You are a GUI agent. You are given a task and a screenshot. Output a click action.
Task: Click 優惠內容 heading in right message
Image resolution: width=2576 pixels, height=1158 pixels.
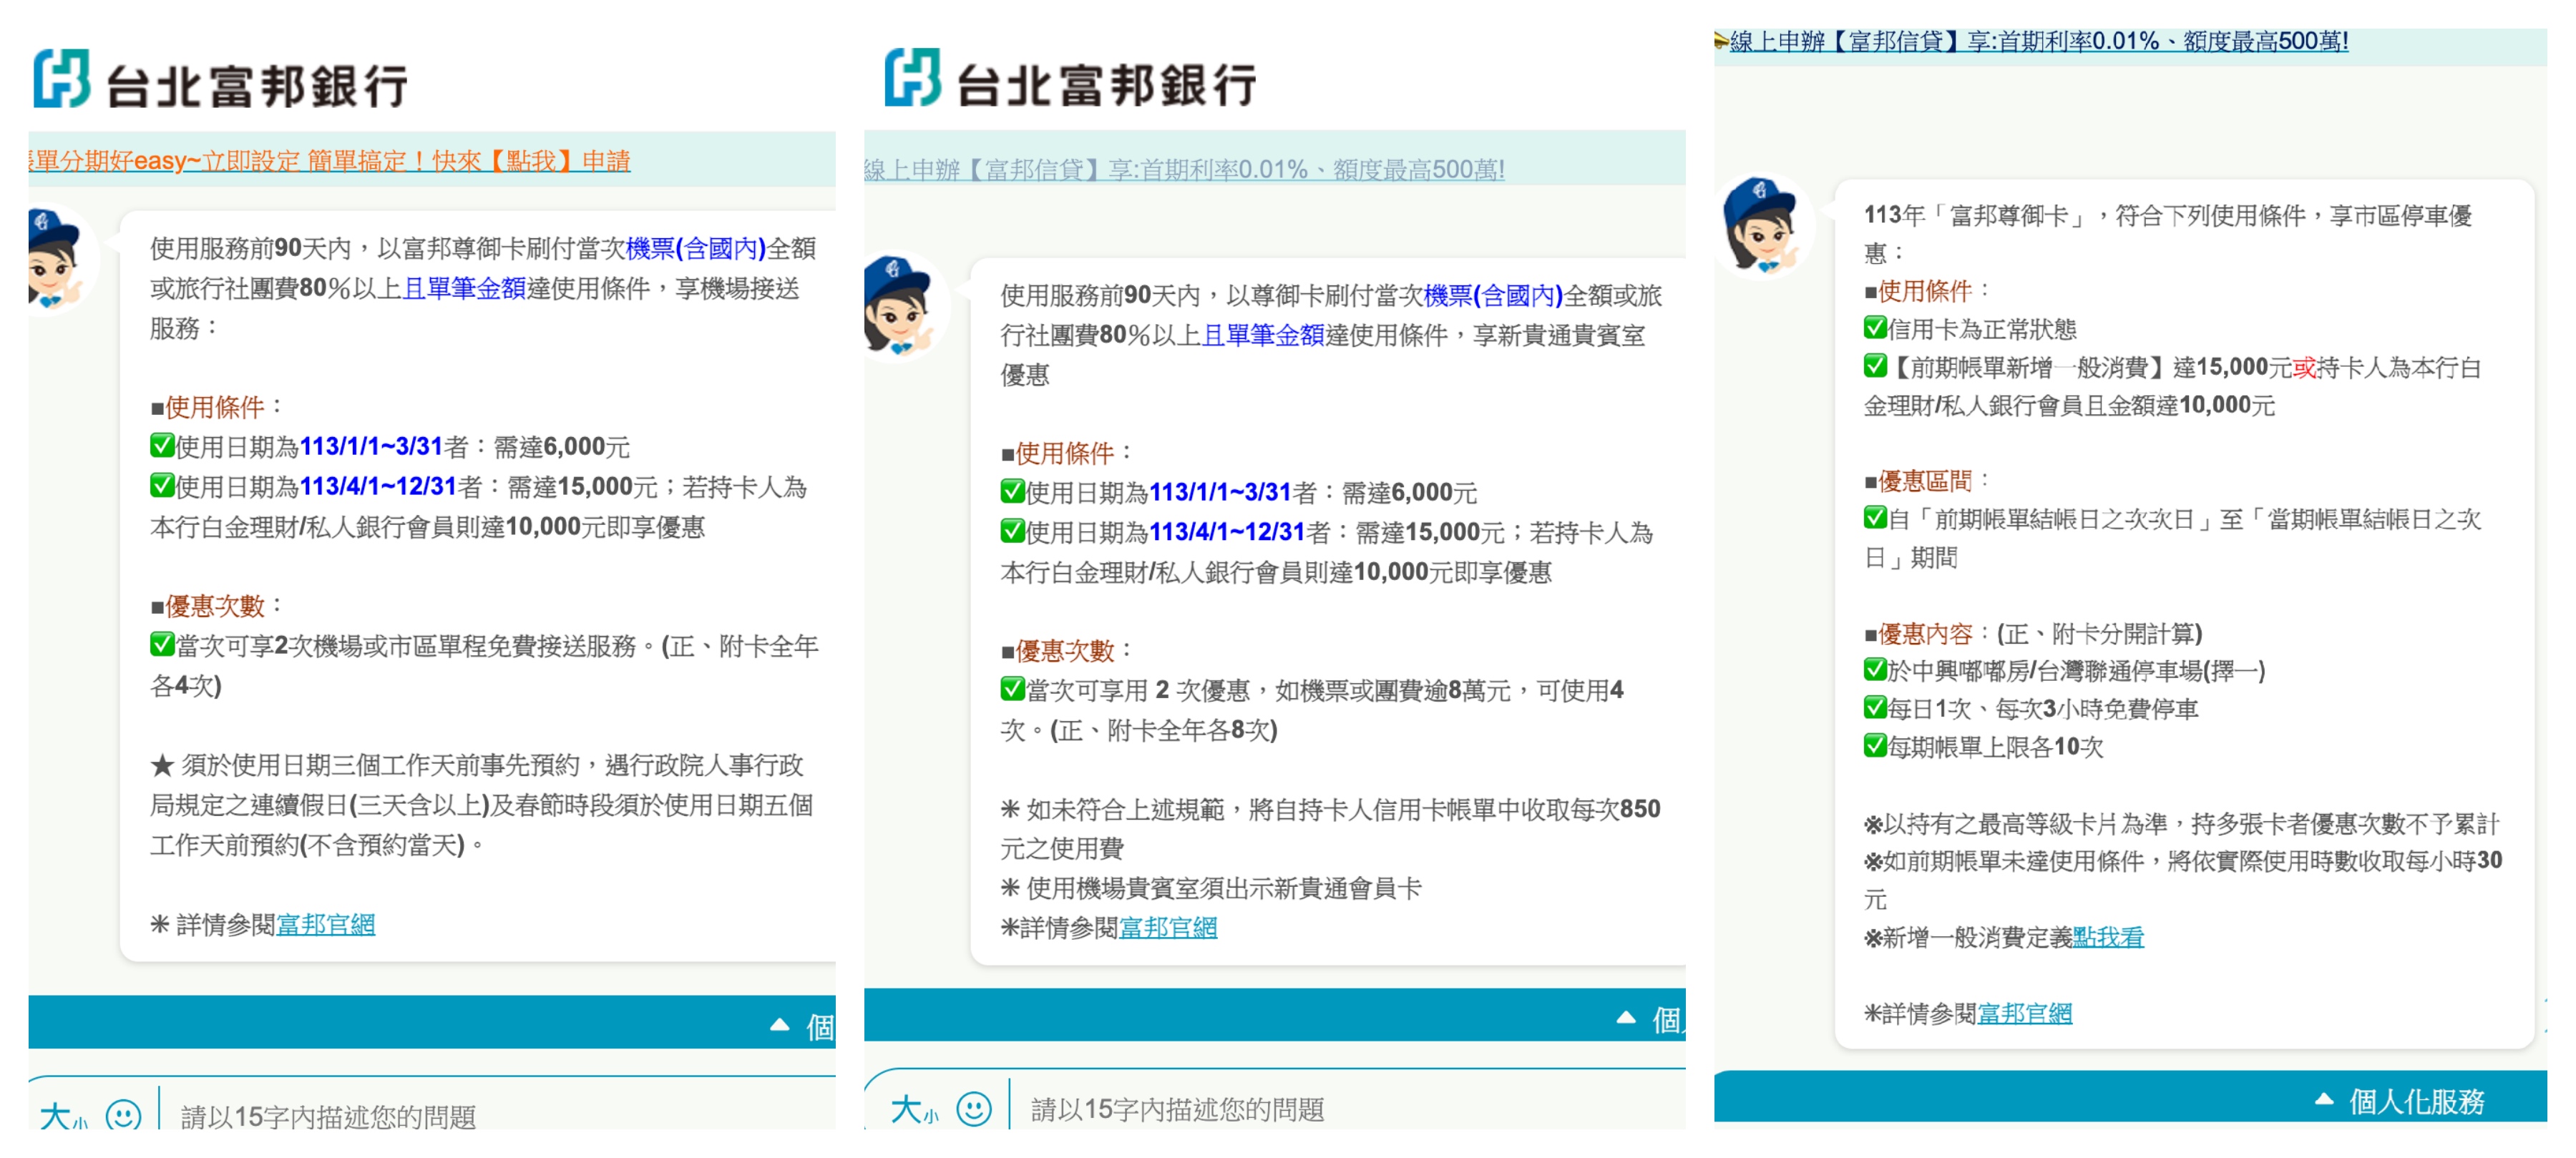point(1924,633)
